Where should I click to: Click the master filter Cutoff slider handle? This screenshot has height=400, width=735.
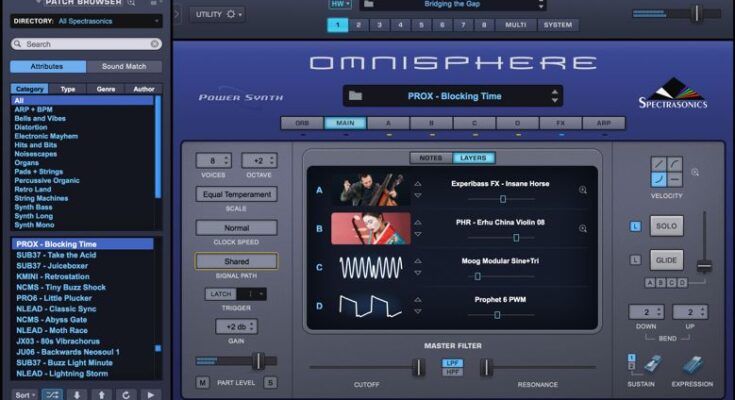418,367
